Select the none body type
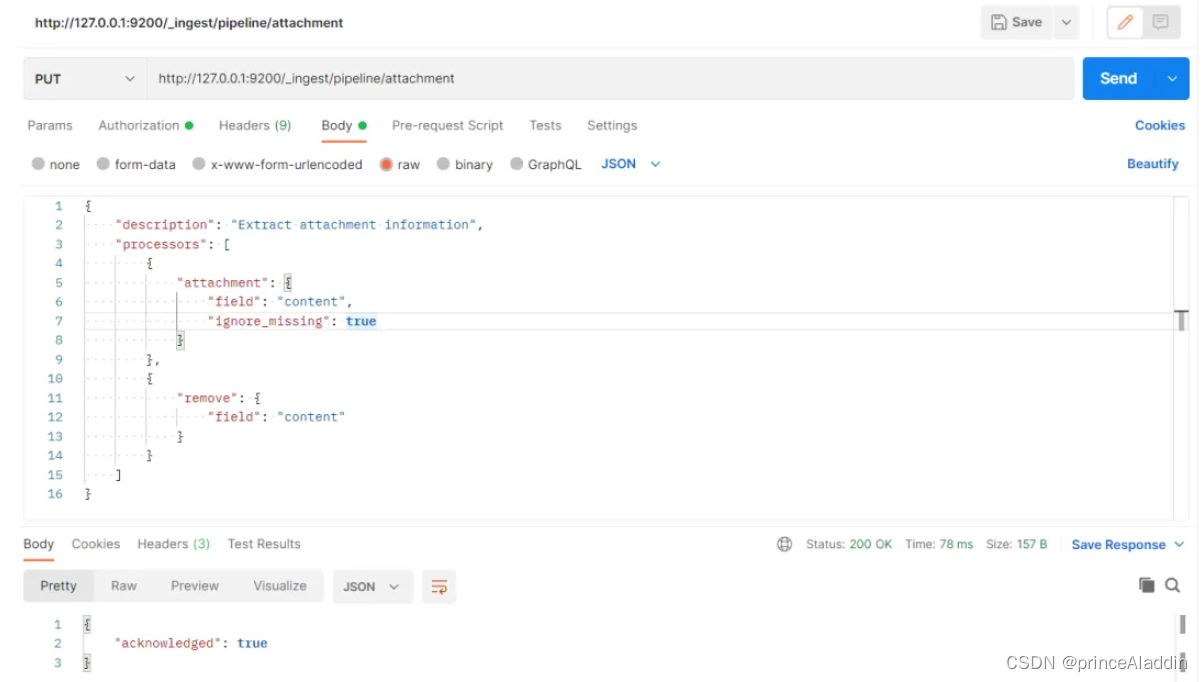Image resolution: width=1202 pixels, height=682 pixels. point(55,164)
